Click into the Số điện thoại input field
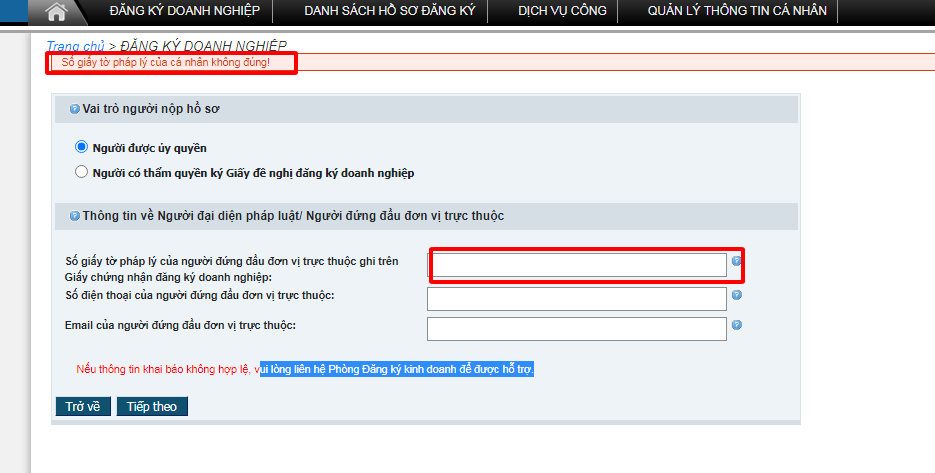The width and height of the screenshot is (935, 473). pos(577,299)
